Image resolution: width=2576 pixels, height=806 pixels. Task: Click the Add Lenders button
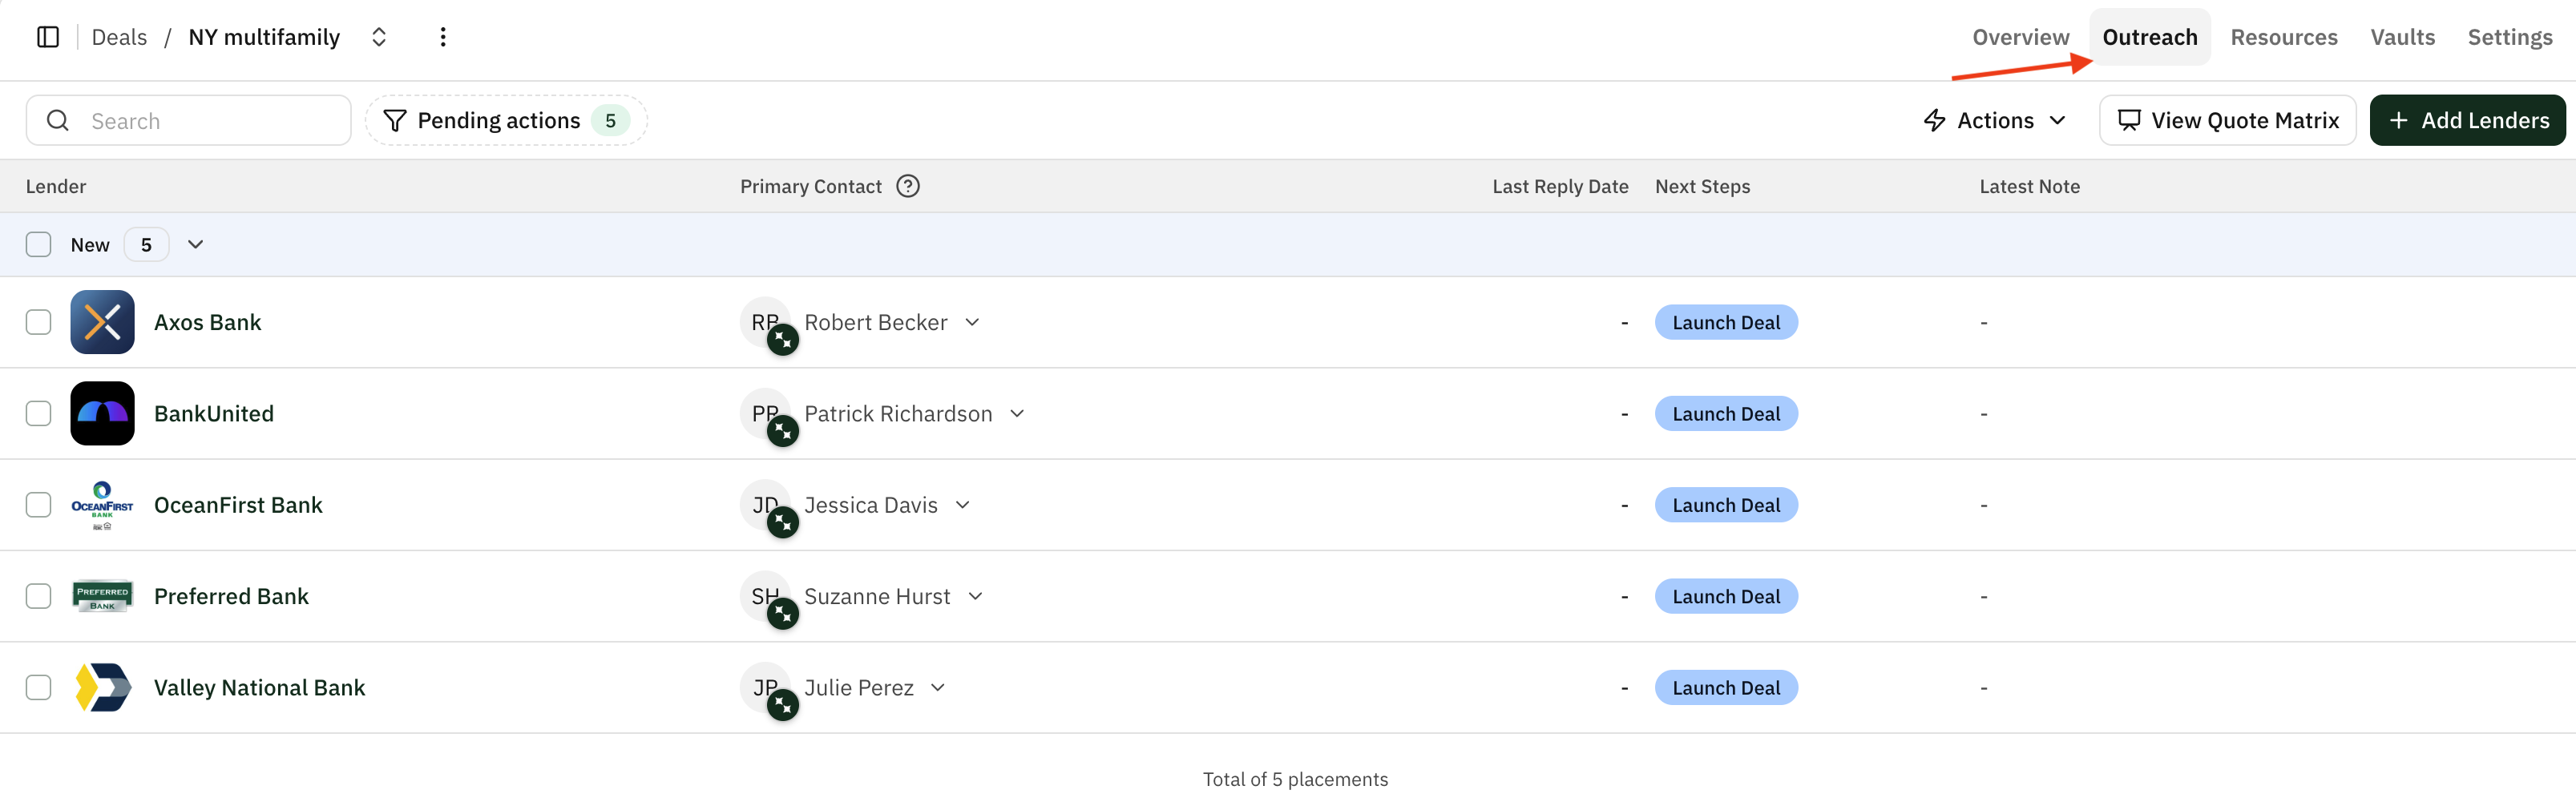coord(2467,119)
